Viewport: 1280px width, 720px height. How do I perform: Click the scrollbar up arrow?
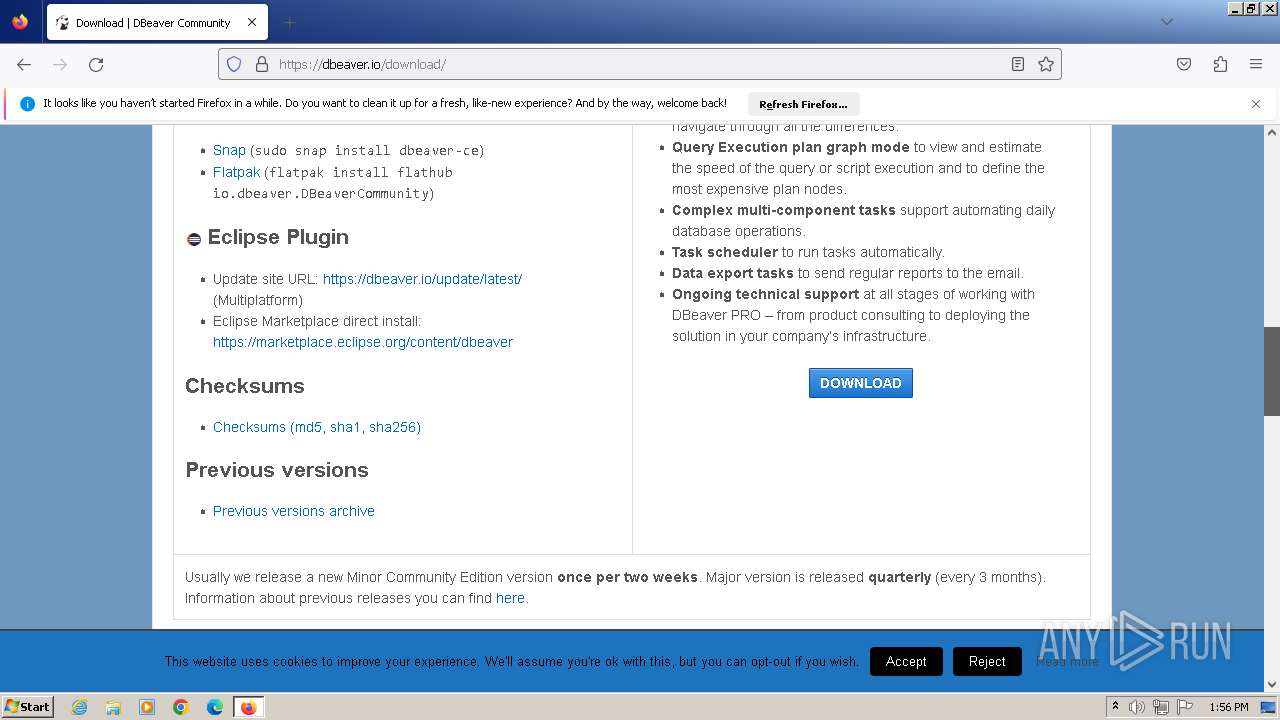1272,132
